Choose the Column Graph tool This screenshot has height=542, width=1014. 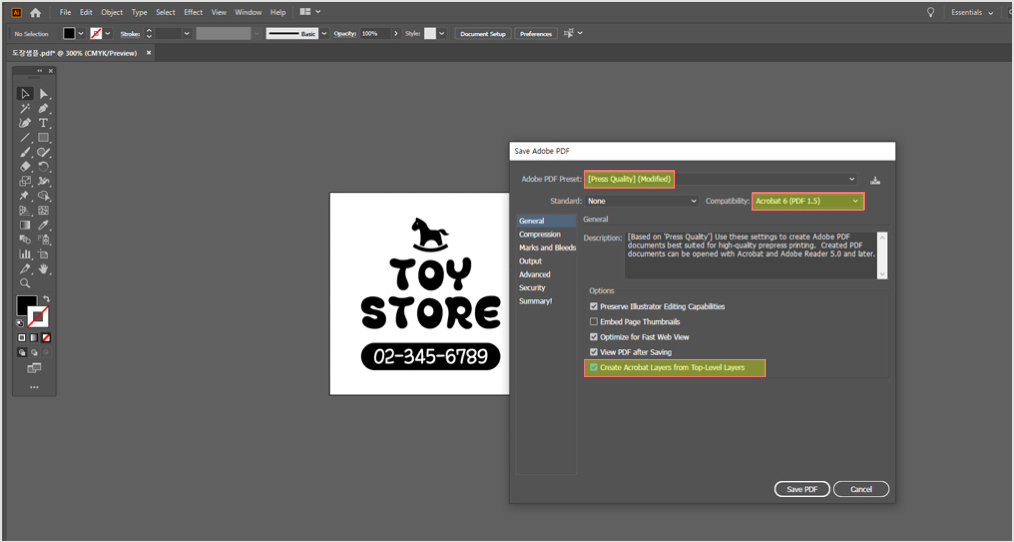tap(25, 254)
